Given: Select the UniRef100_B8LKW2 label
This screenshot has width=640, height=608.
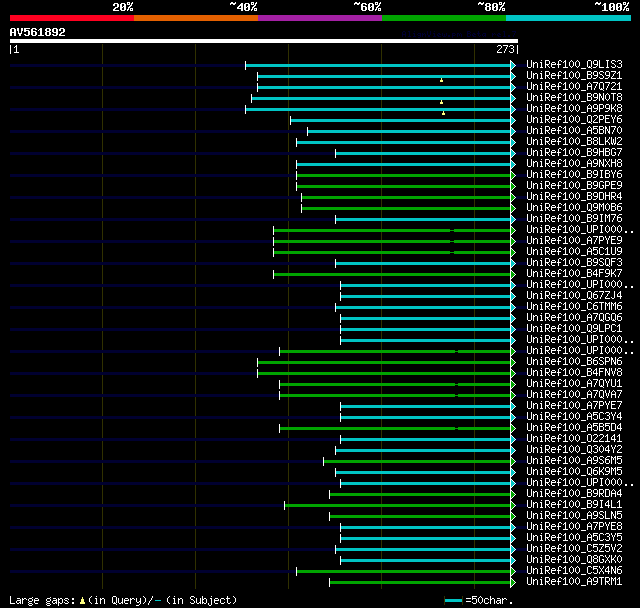Looking at the screenshot, I should (574, 142).
